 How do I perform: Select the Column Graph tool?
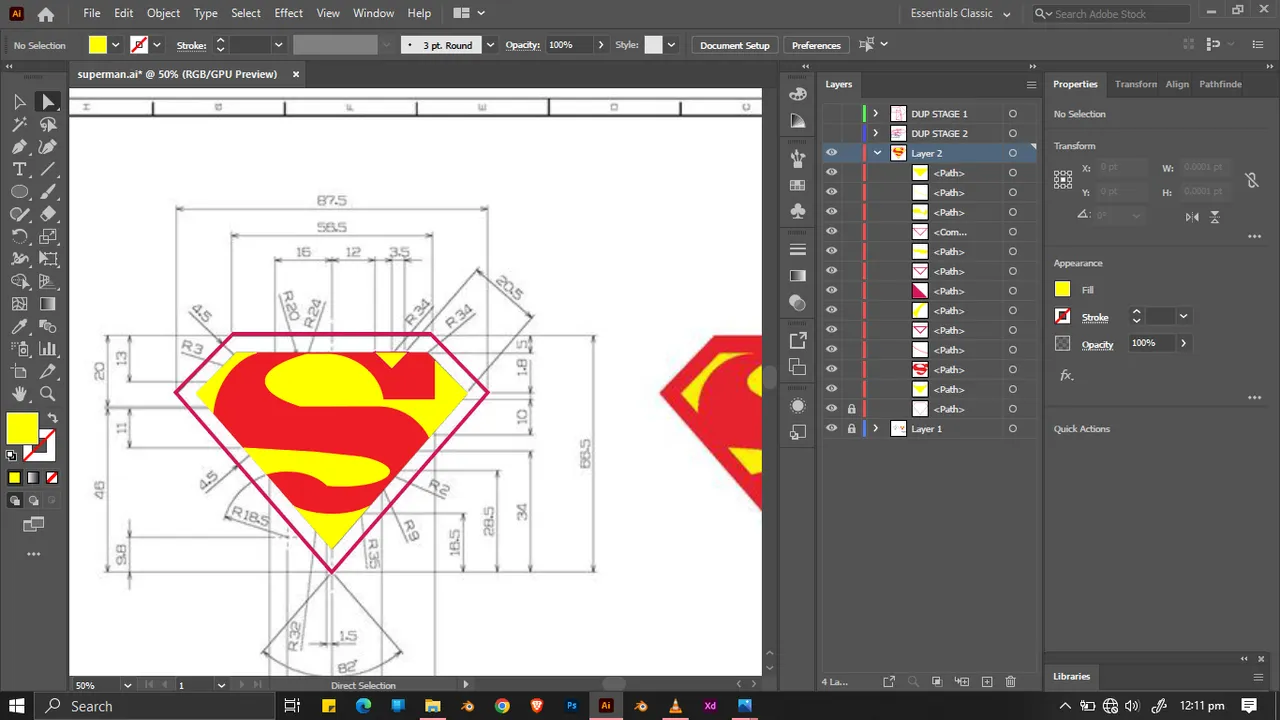48,349
